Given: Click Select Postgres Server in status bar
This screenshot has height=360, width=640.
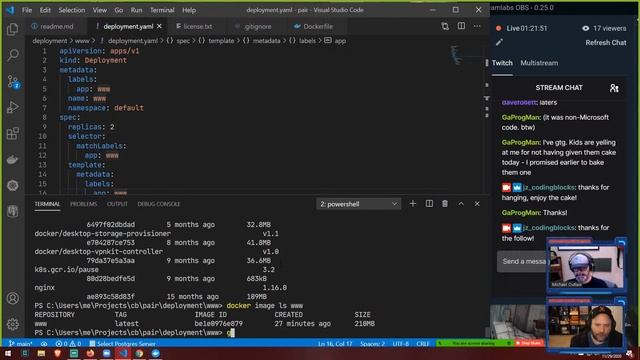Looking at the screenshot, I should click(122, 344).
